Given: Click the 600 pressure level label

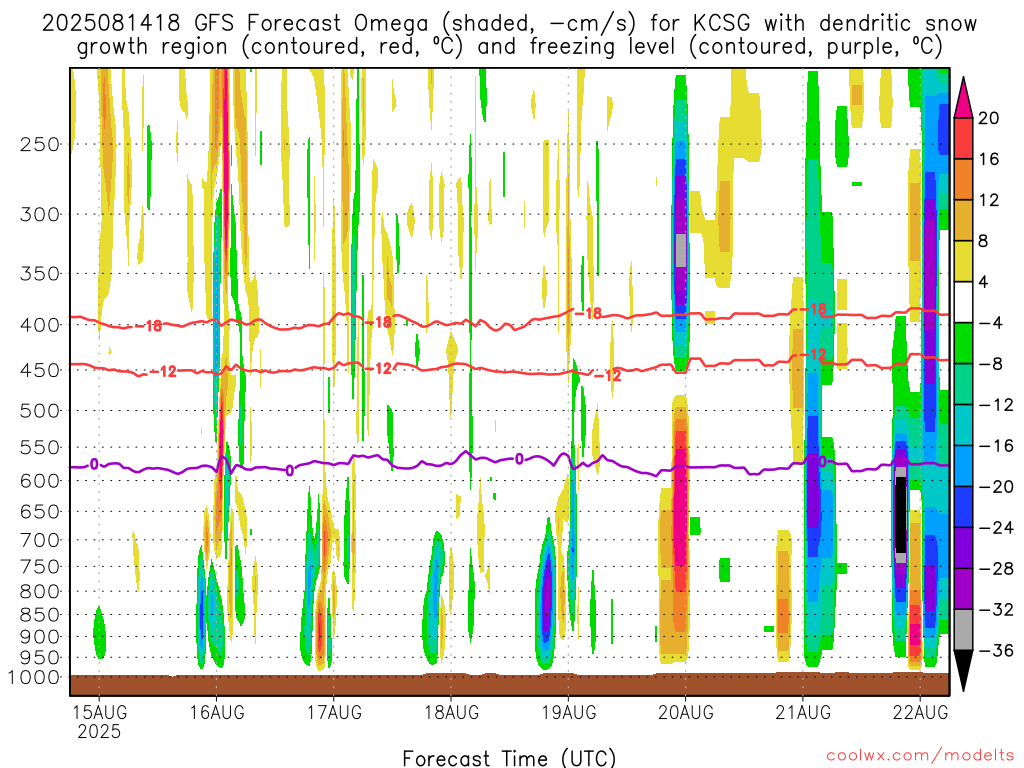Looking at the screenshot, I should 40,481.
